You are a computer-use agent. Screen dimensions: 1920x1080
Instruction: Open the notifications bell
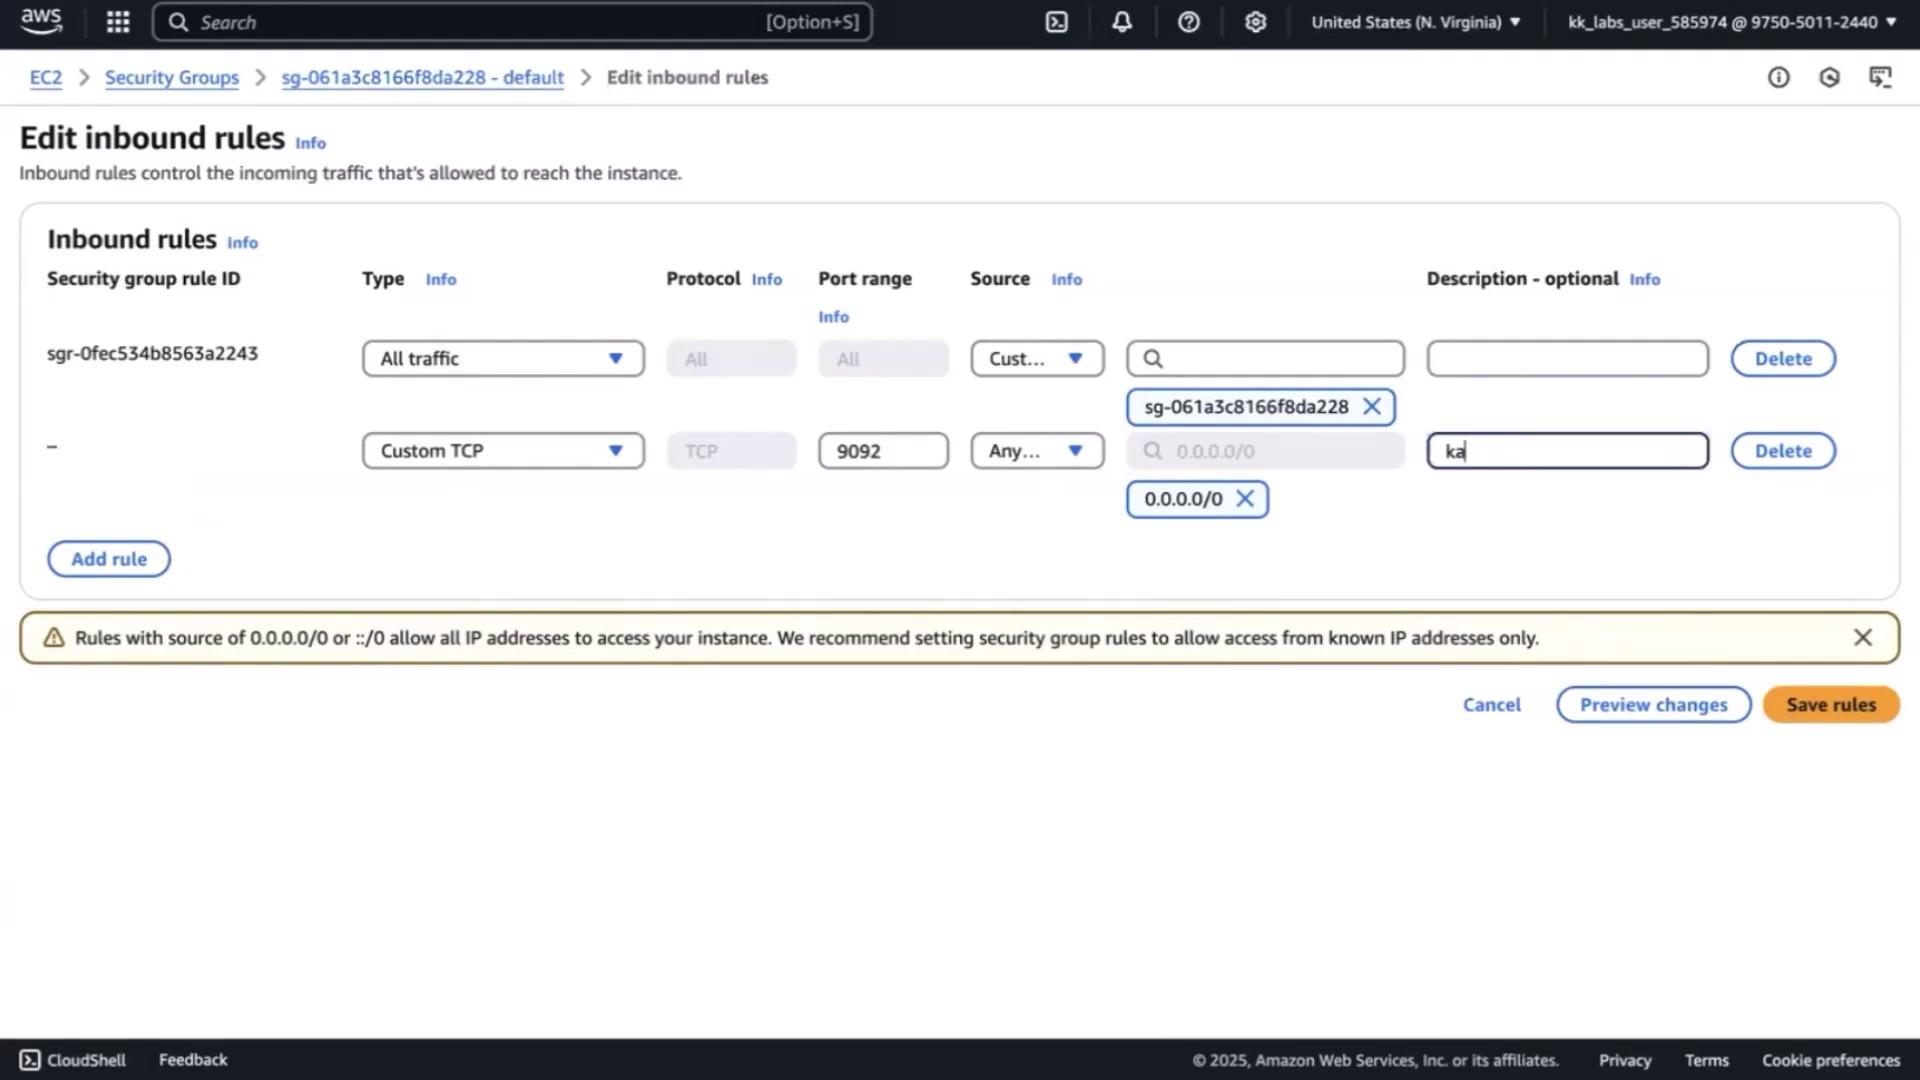1122,22
